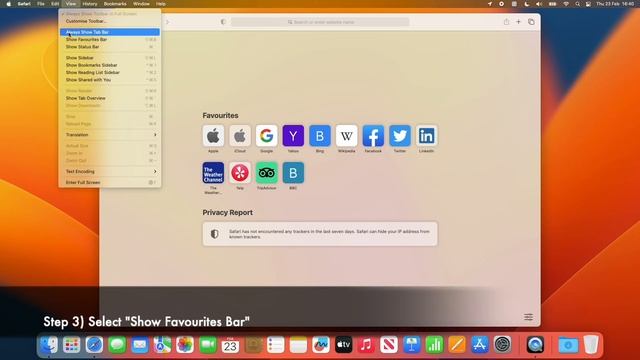Open the iCloud favourite tile
This screenshot has width=640, height=360.
pyautogui.click(x=240, y=136)
